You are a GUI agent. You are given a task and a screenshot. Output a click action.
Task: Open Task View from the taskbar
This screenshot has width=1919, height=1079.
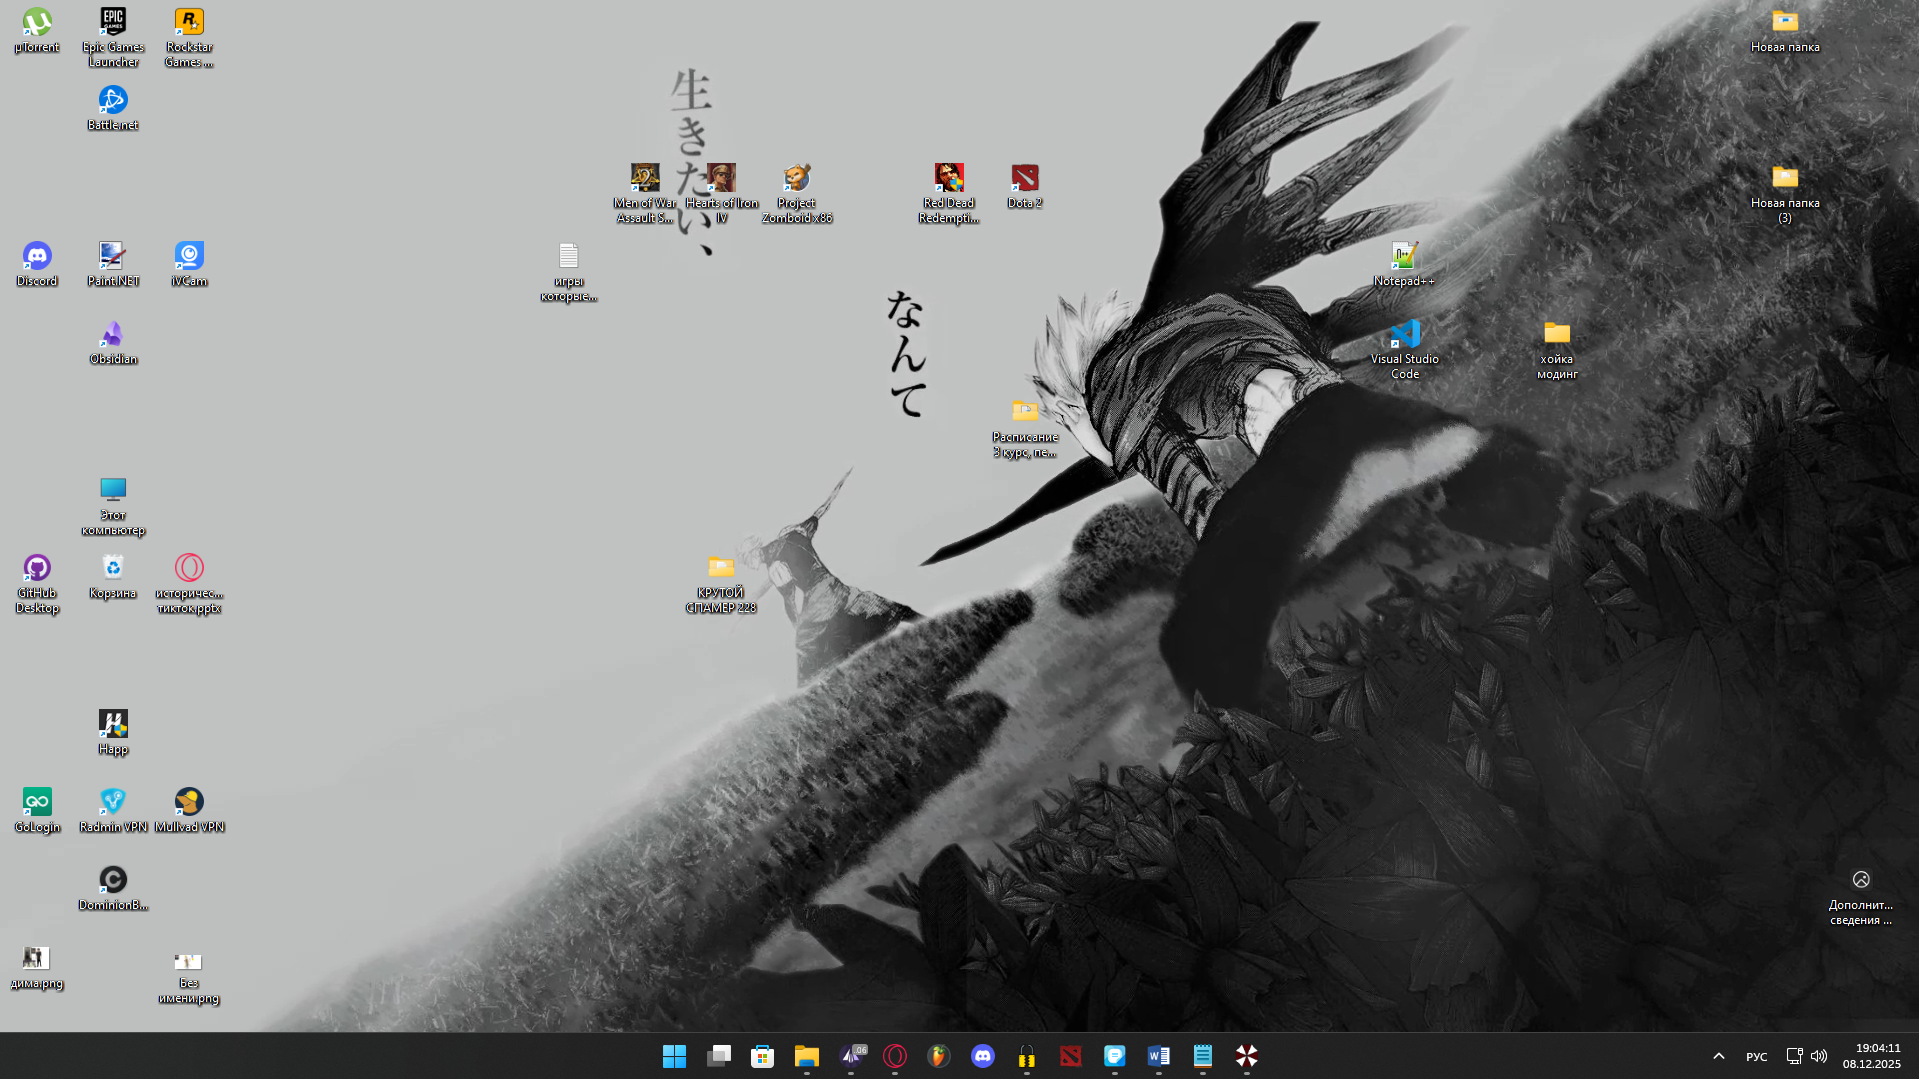719,1056
